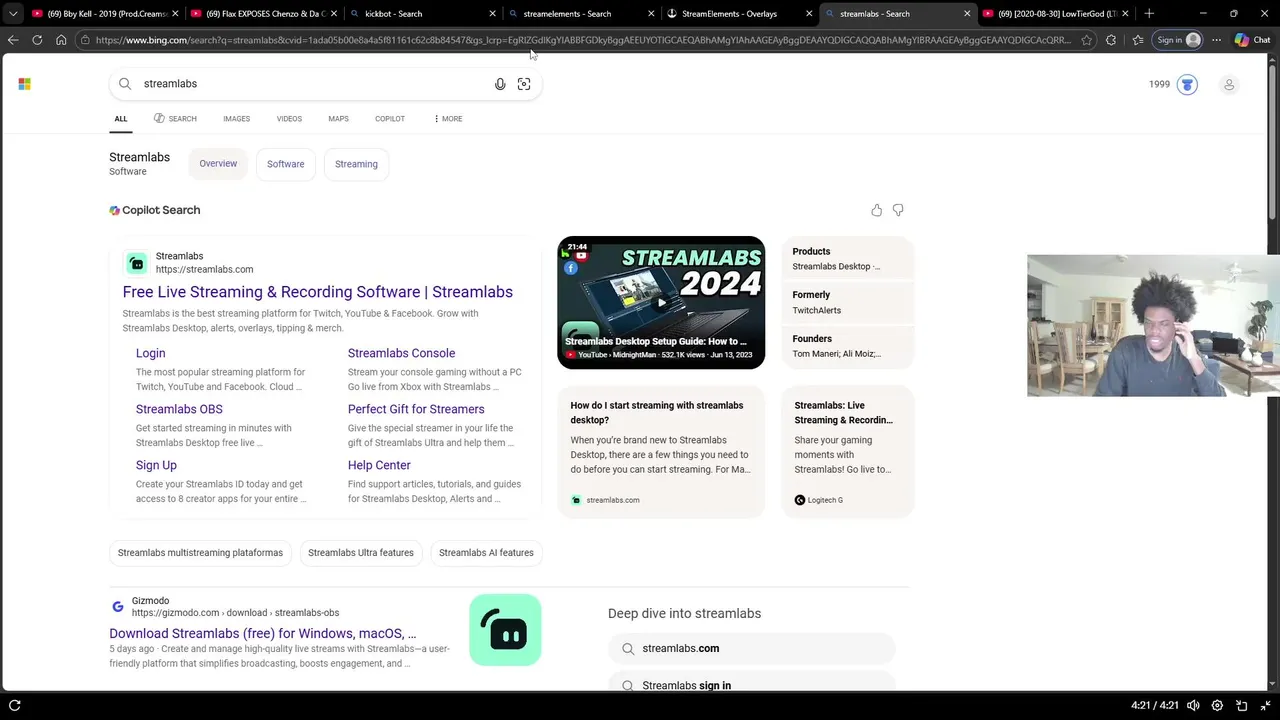Switch to the Flax EXPOSES Chenzo tab
The image size is (1280, 720).
point(263,14)
